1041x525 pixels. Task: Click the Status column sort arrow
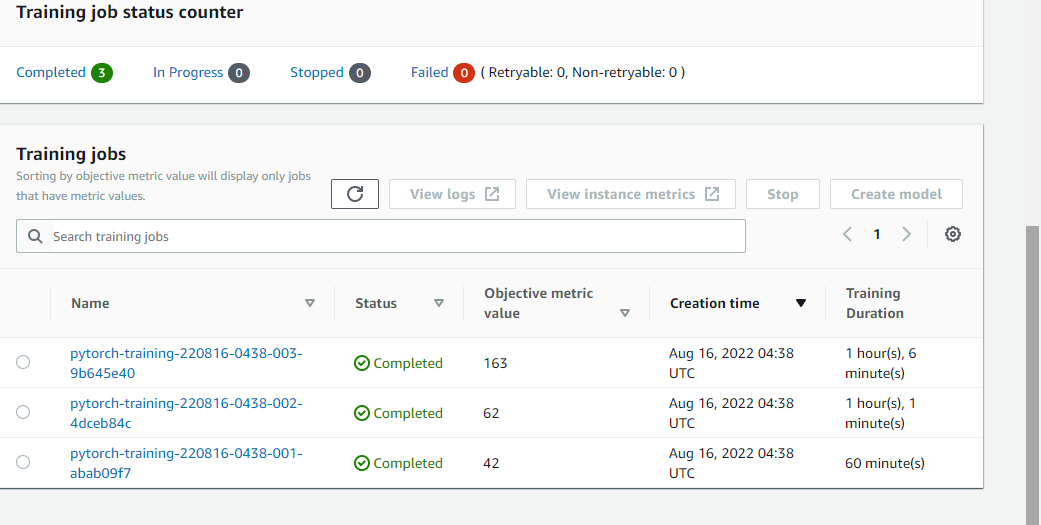click(438, 303)
